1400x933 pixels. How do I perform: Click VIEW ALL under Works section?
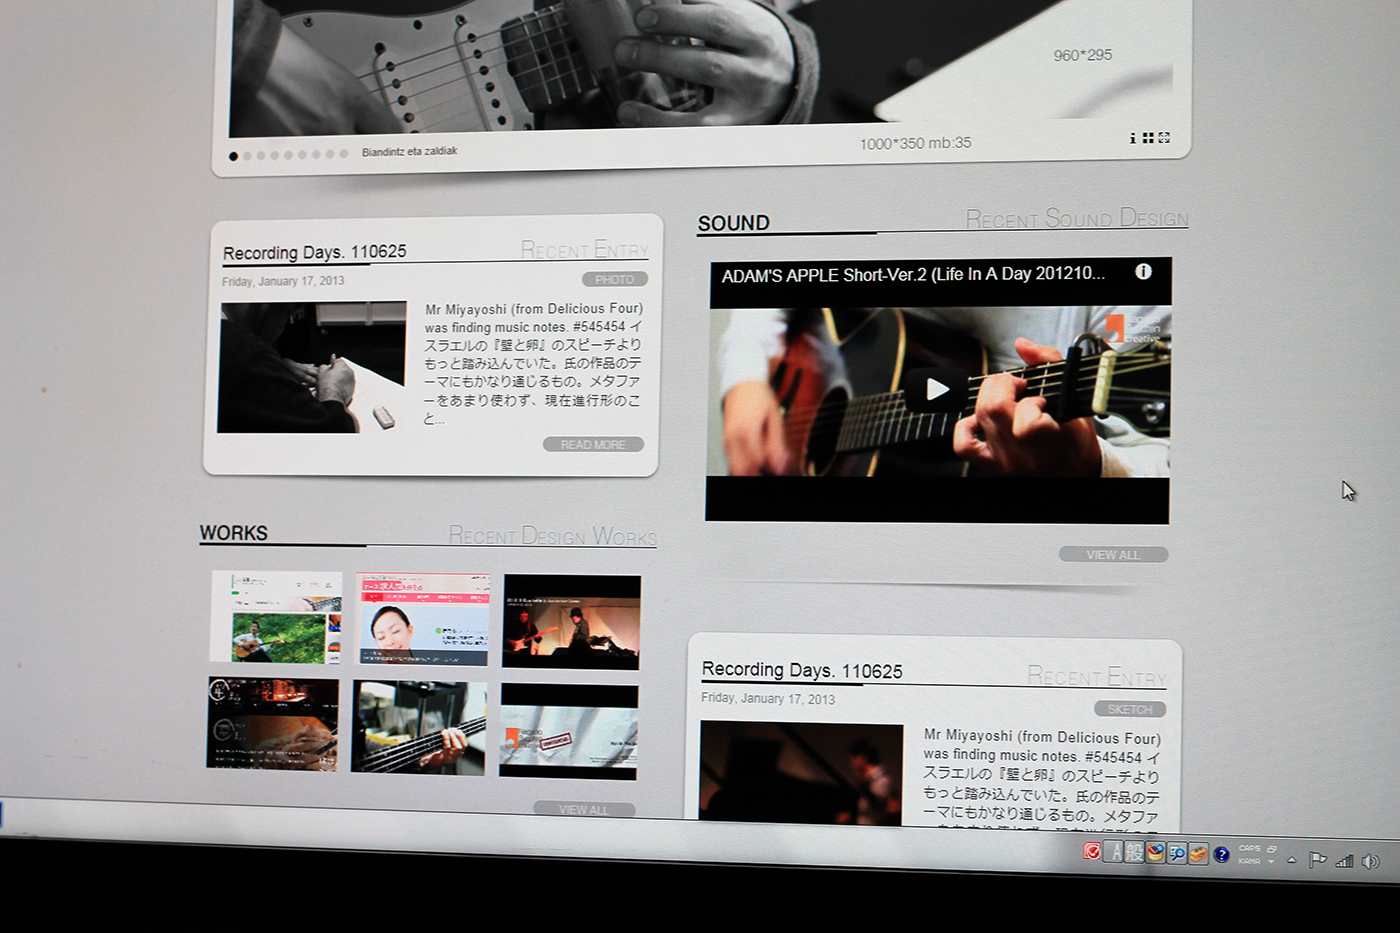[584, 809]
